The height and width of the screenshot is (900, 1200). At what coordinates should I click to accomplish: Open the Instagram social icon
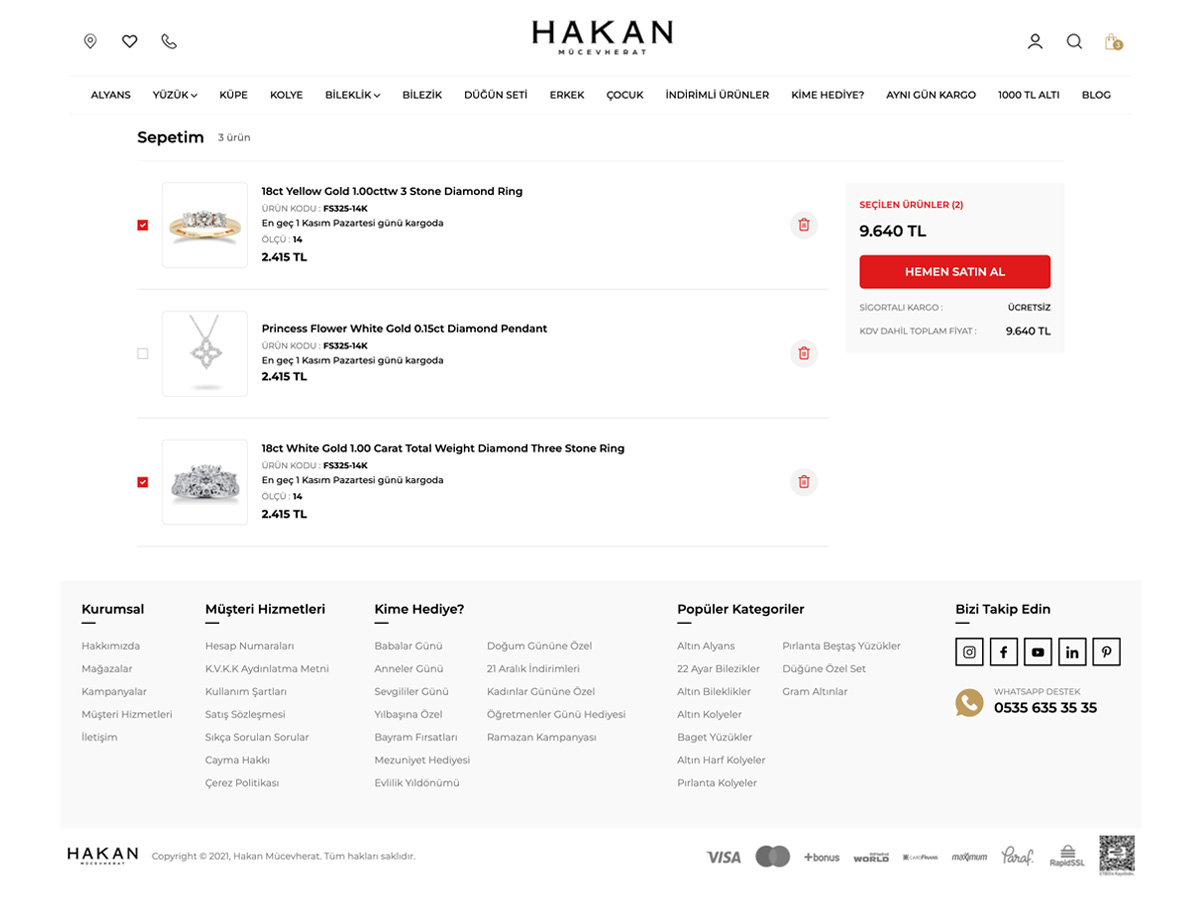(969, 652)
